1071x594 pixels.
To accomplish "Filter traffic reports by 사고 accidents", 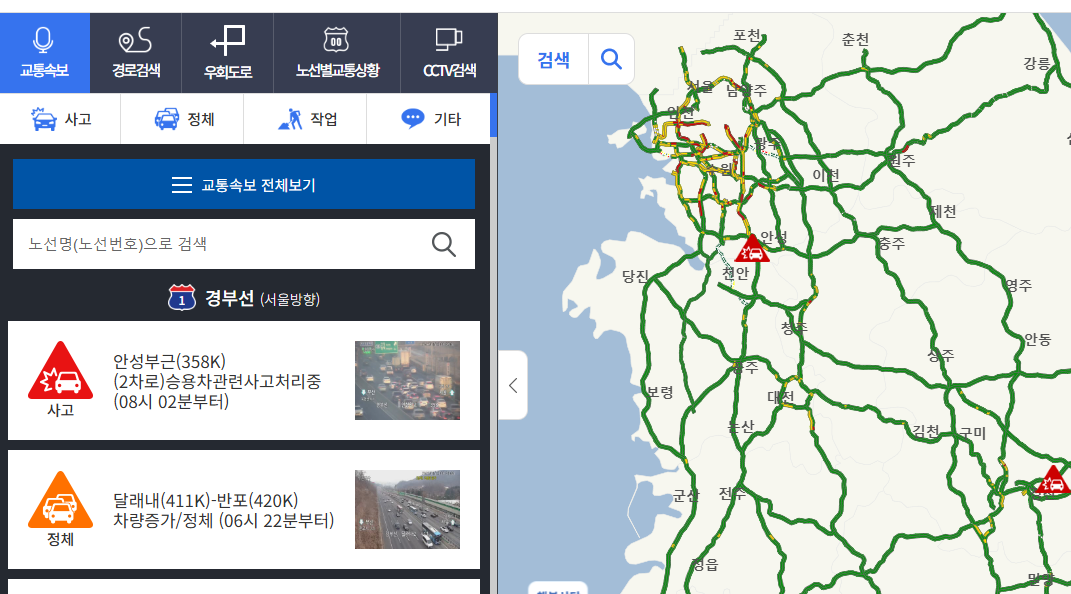I will point(60,119).
